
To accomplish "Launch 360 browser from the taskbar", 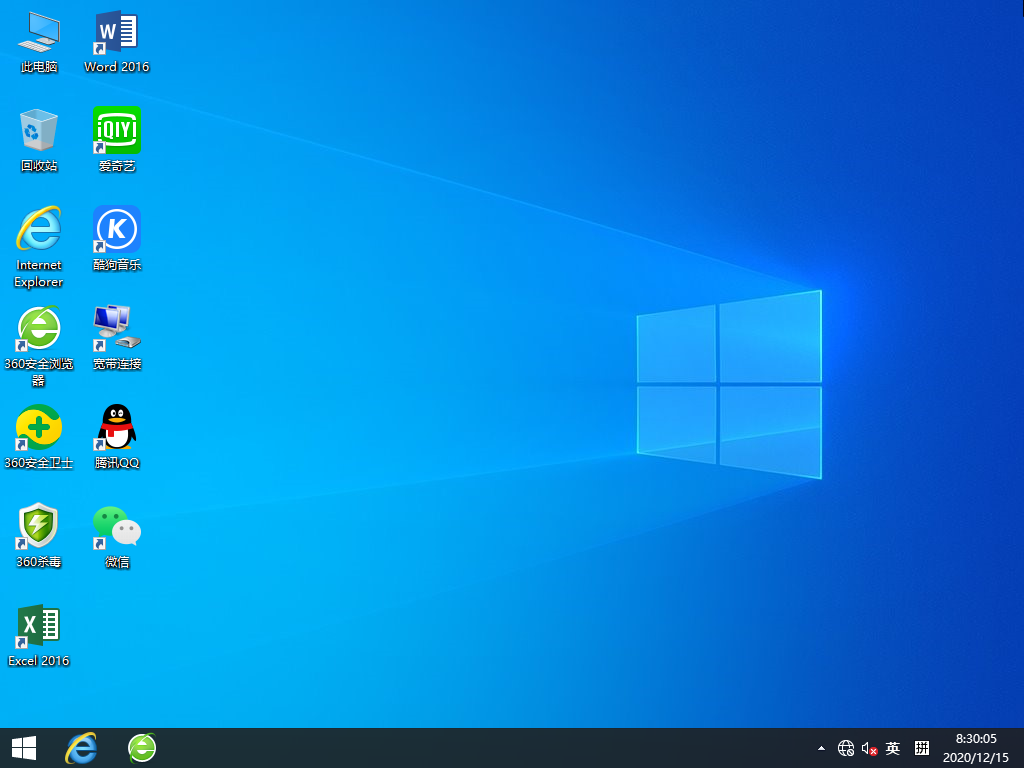I will coord(142,748).
